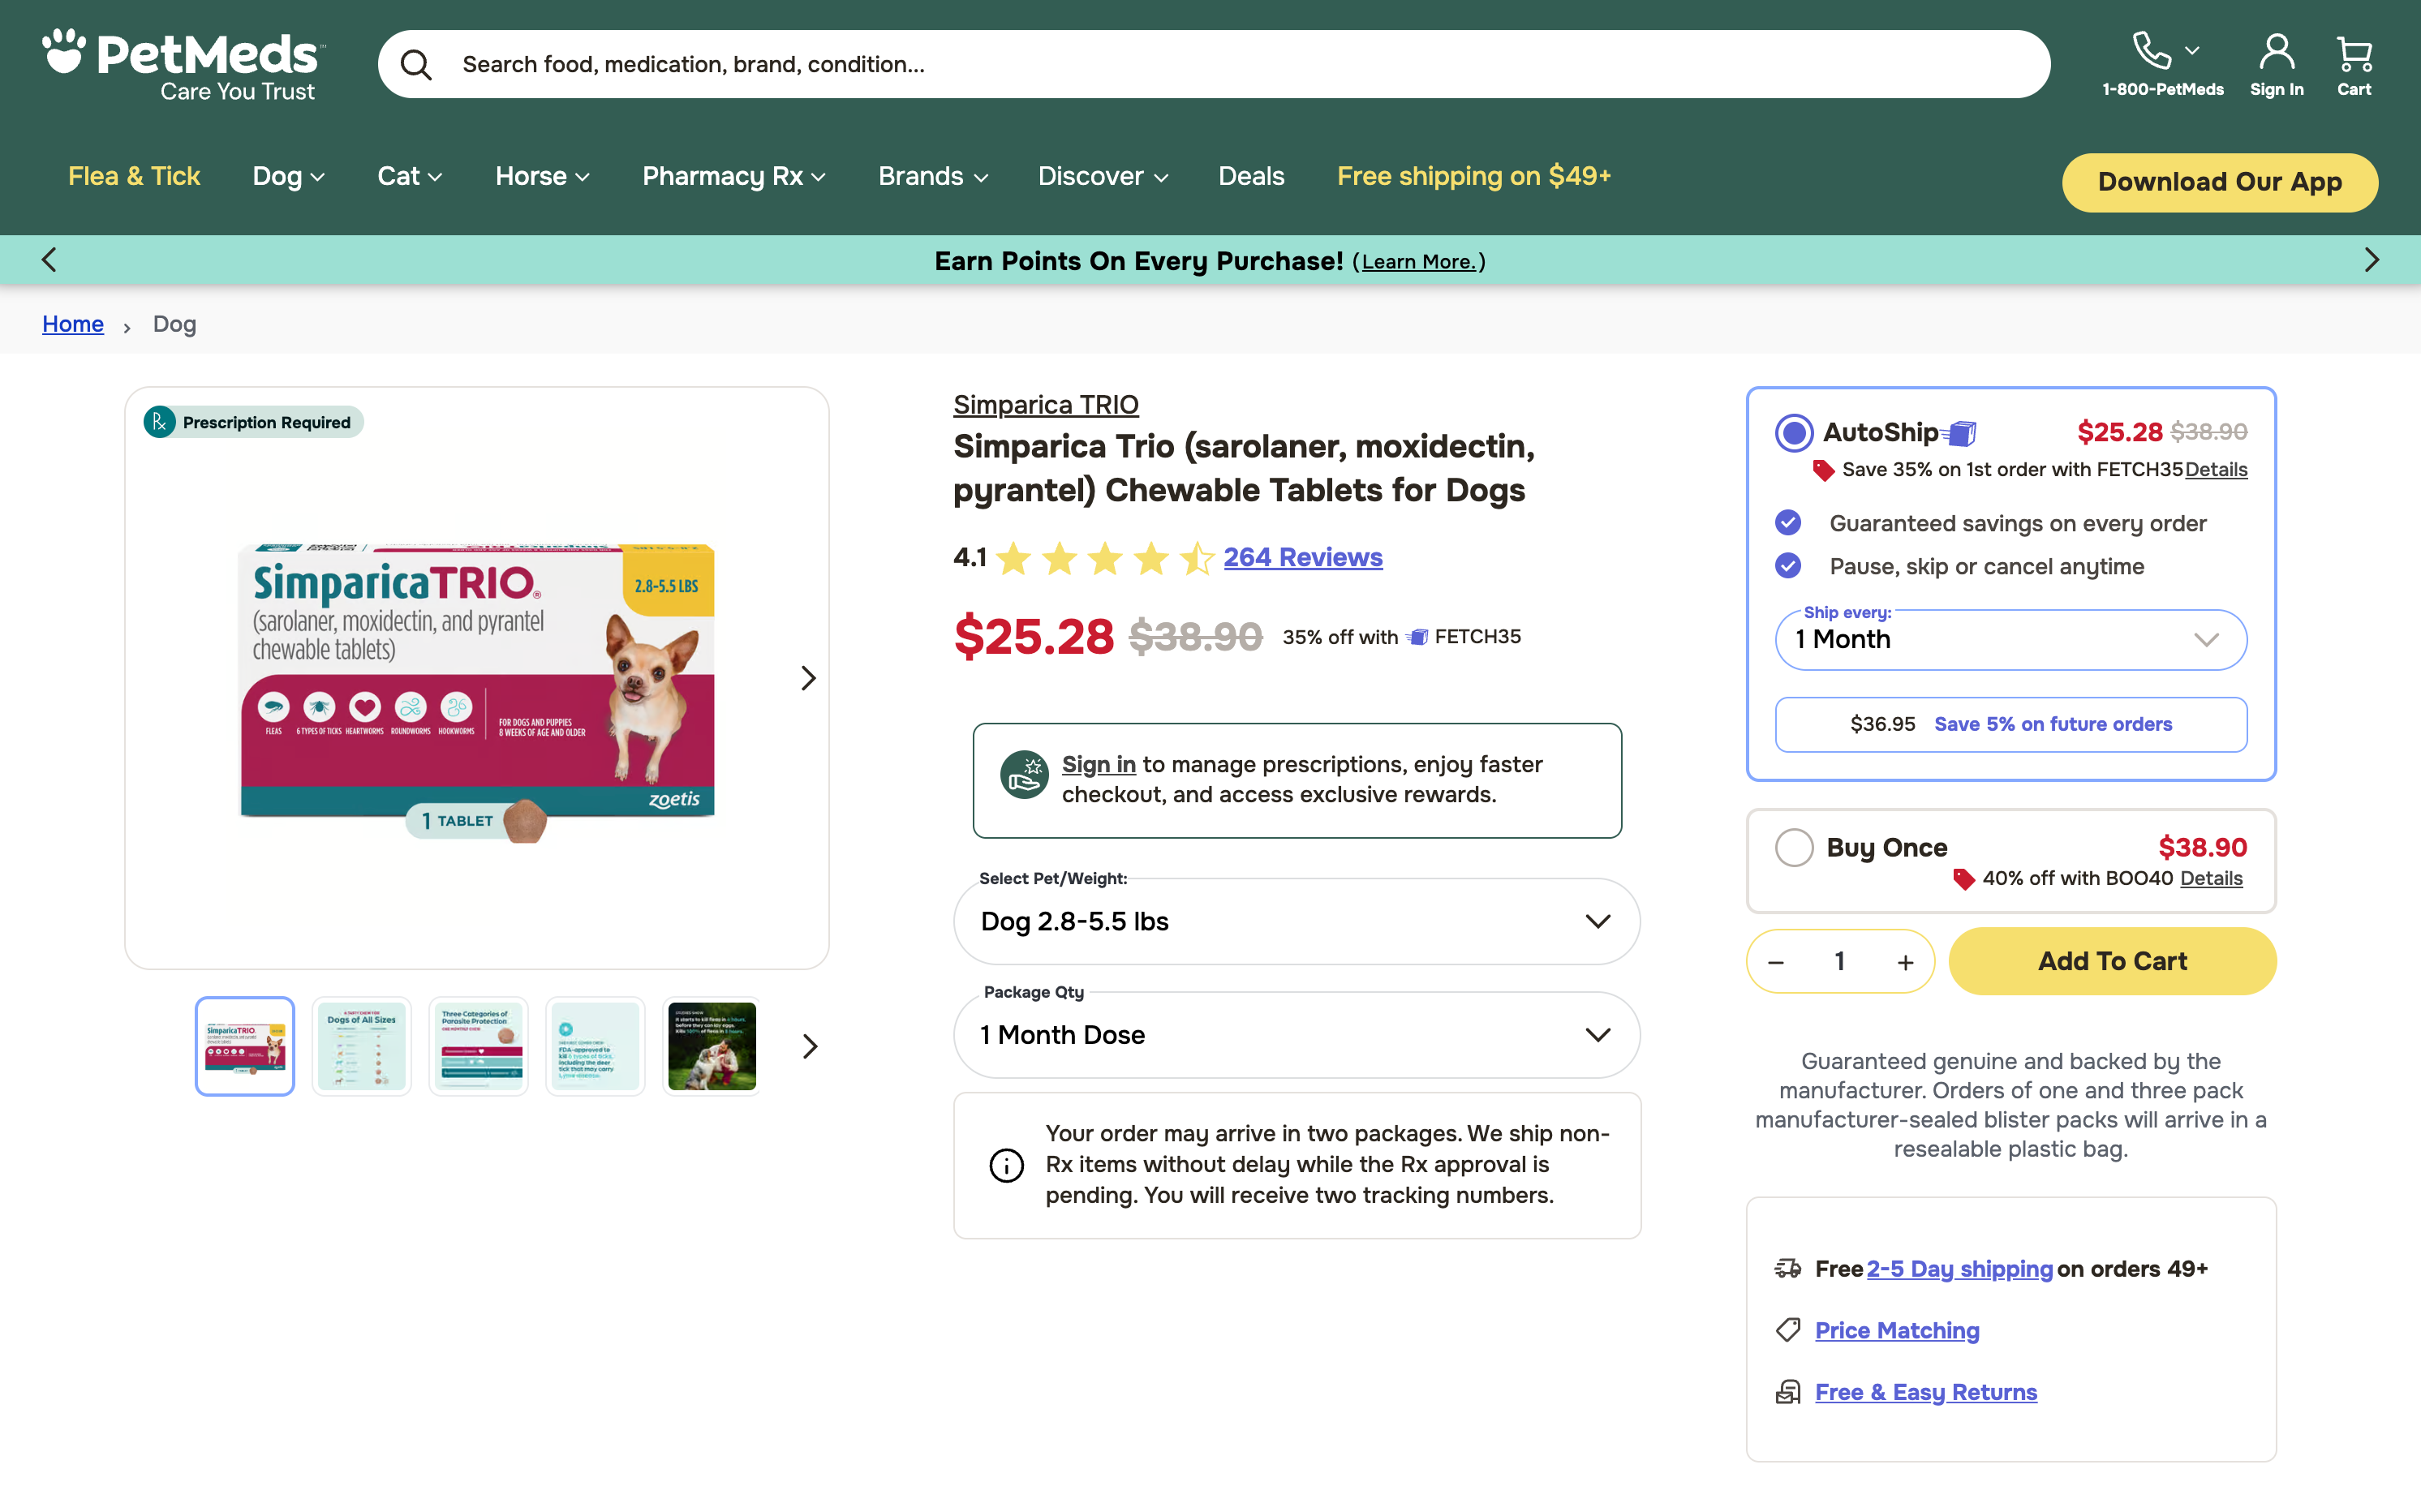
Task: Expand the Discover menu
Action: [1103, 177]
